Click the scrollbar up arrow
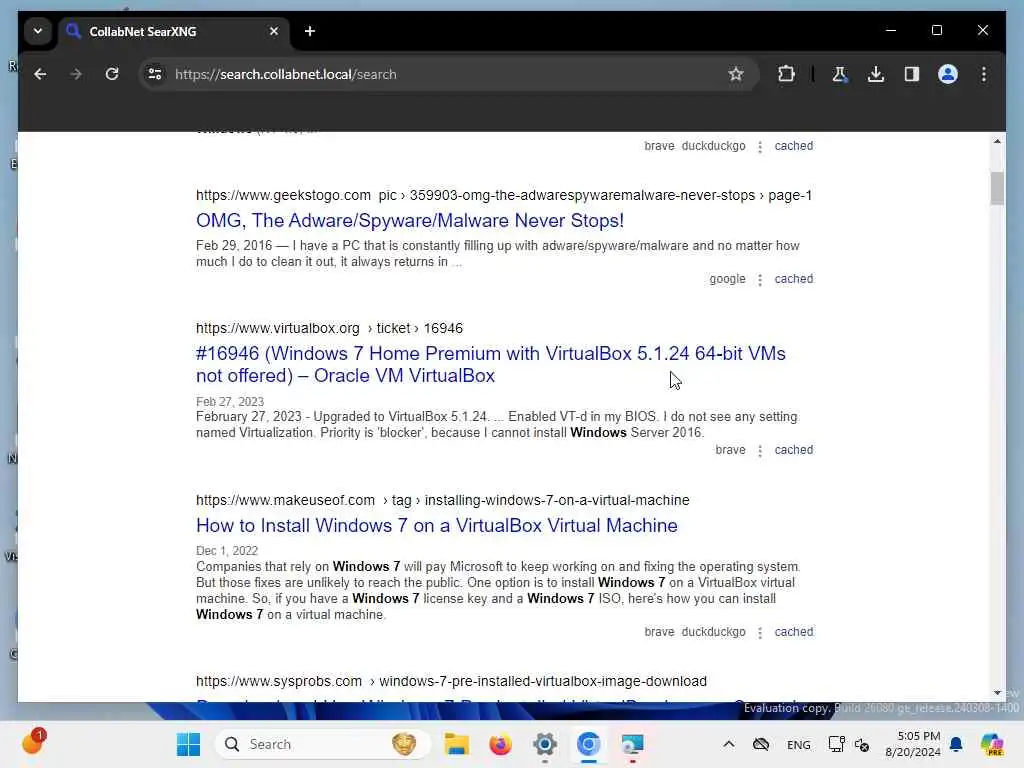The height and width of the screenshot is (768, 1024). [997, 141]
